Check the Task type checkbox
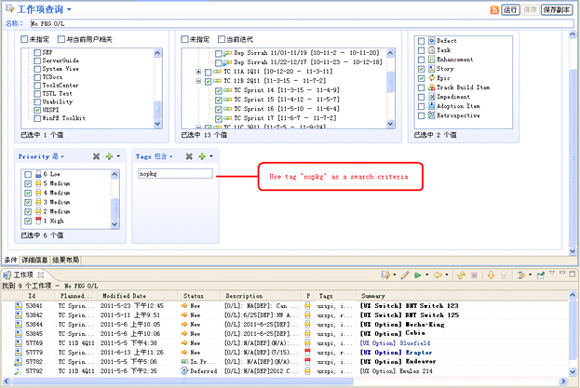Viewport: 580px width, 388px height. 421,50
